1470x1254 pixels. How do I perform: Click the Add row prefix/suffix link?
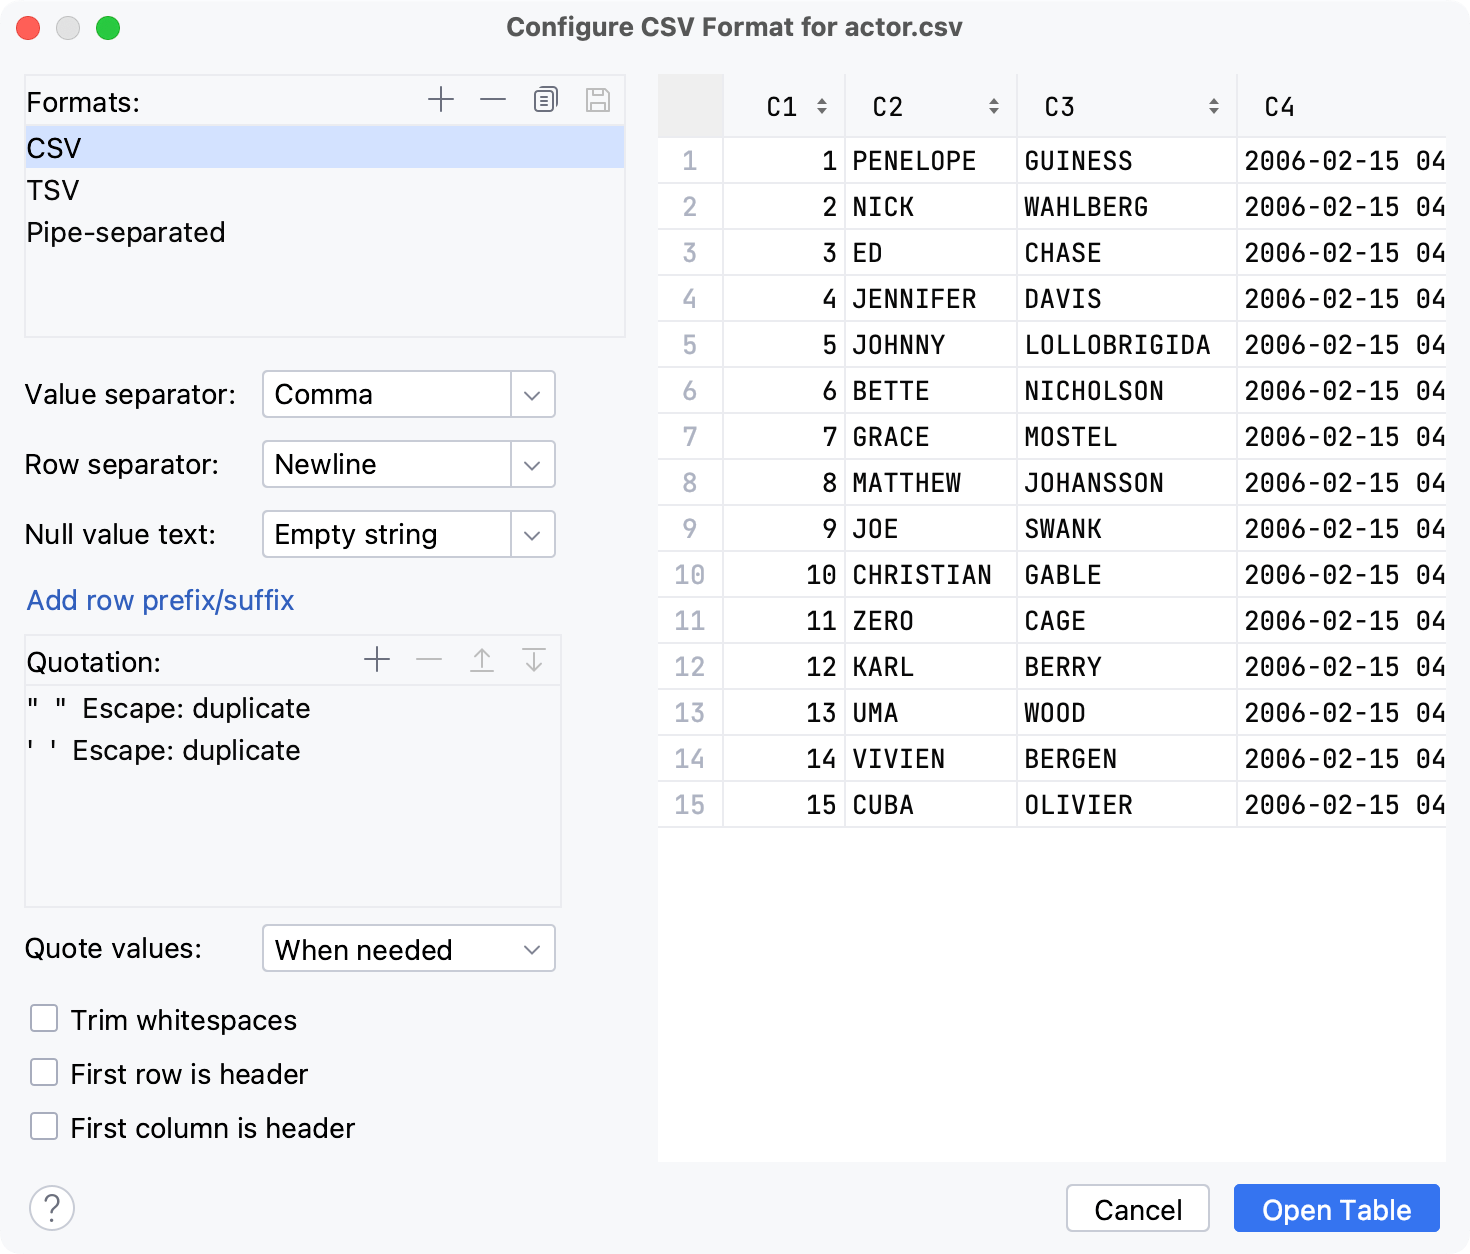click(x=160, y=600)
